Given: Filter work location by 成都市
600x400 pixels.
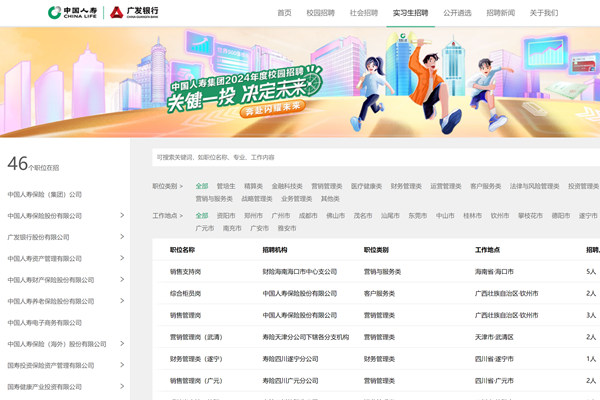Looking at the screenshot, I should (308, 216).
